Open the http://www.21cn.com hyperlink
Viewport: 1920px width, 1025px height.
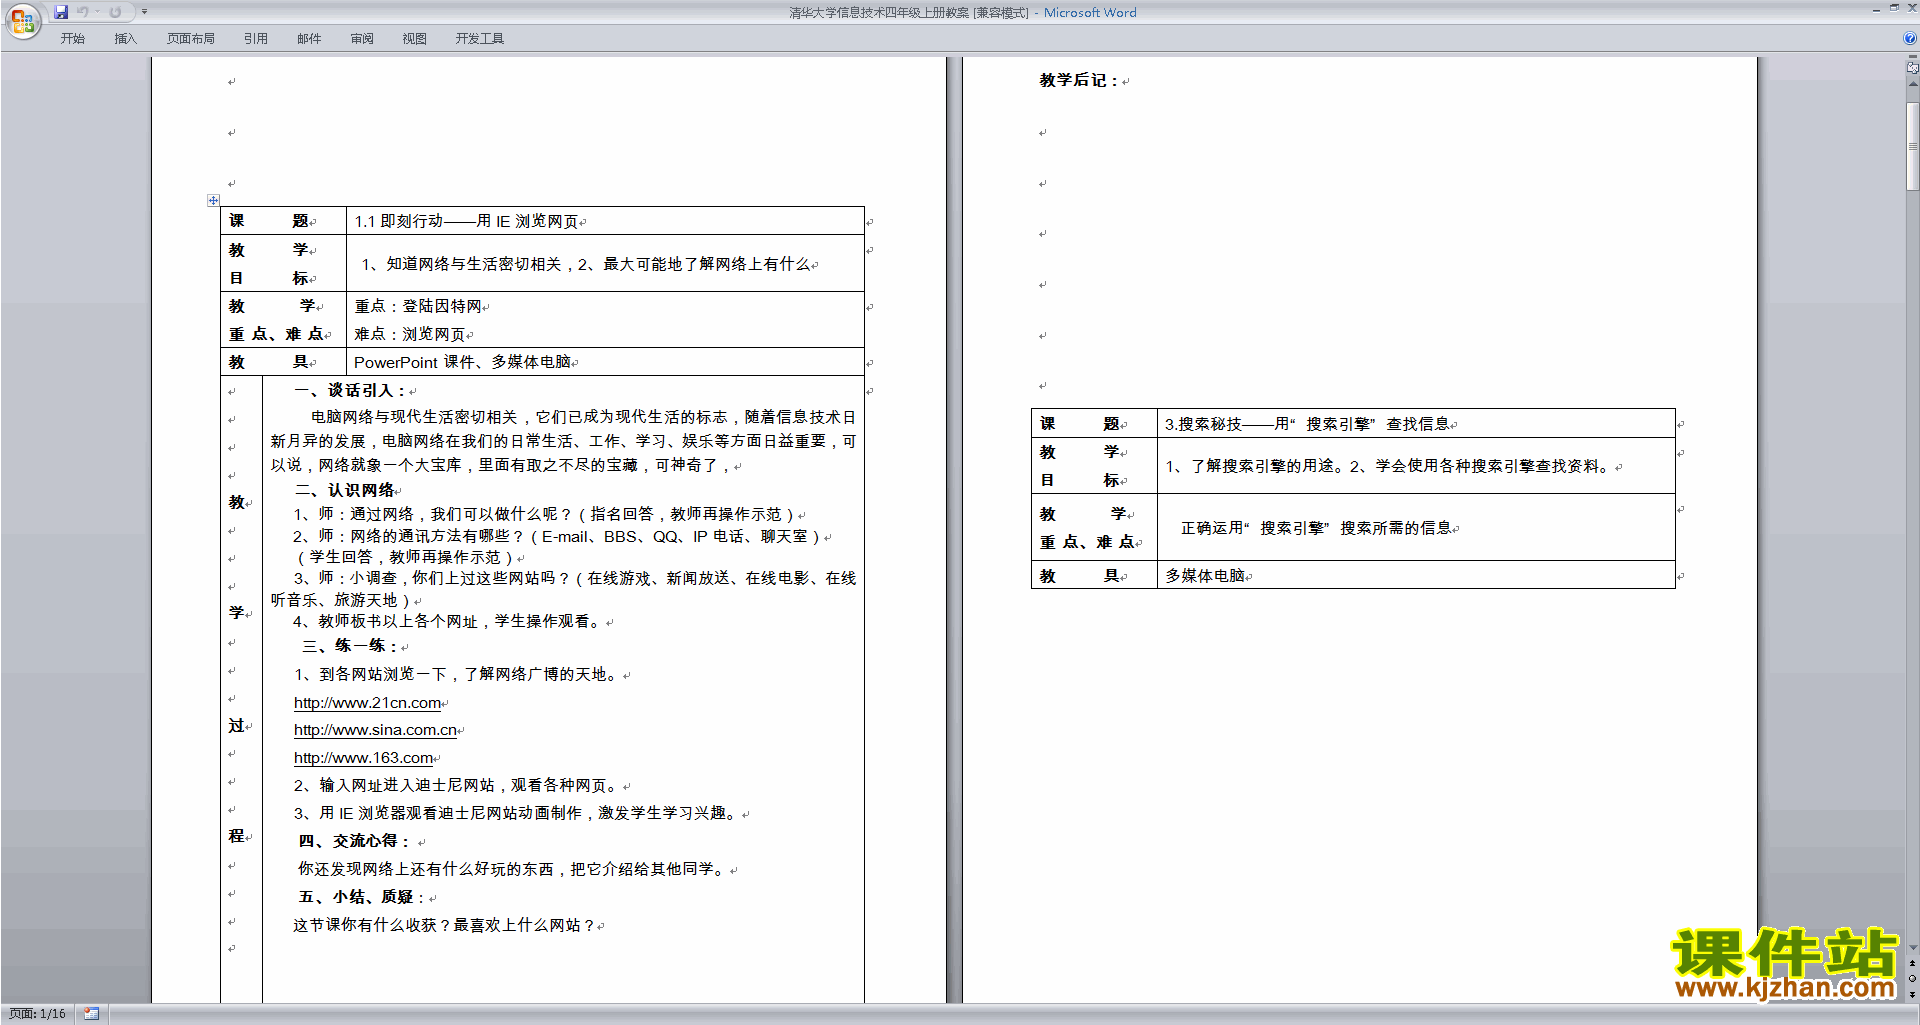point(367,703)
